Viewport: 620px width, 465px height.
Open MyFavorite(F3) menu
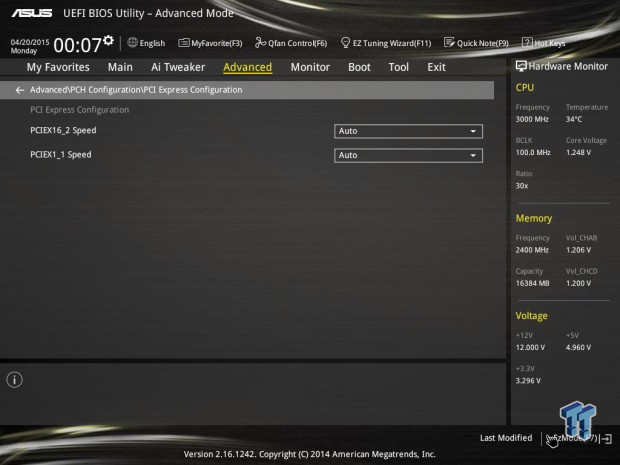click(210, 43)
